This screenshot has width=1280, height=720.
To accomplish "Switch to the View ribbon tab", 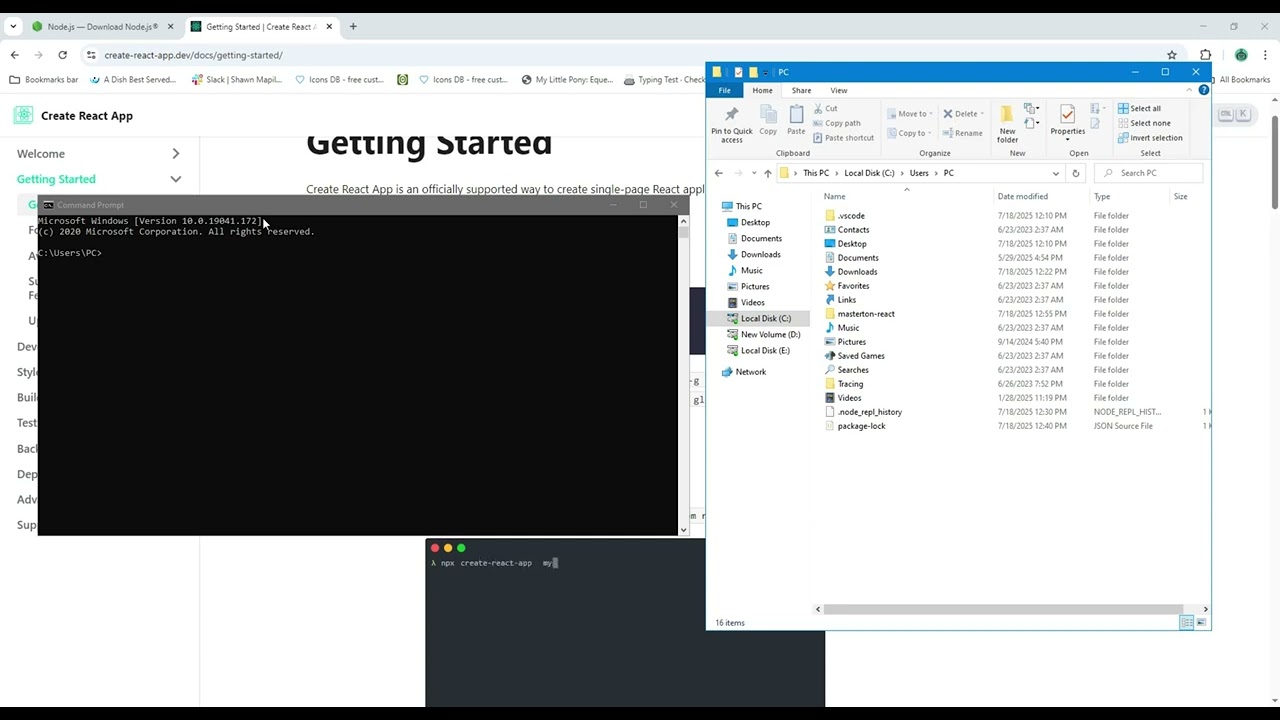I will [839, 90].
